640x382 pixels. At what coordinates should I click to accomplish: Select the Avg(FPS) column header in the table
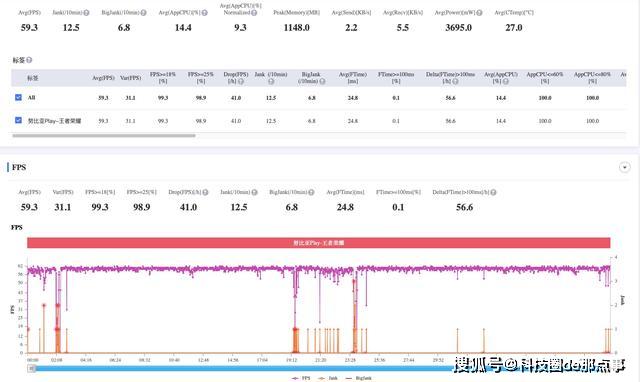click(103, 78)
